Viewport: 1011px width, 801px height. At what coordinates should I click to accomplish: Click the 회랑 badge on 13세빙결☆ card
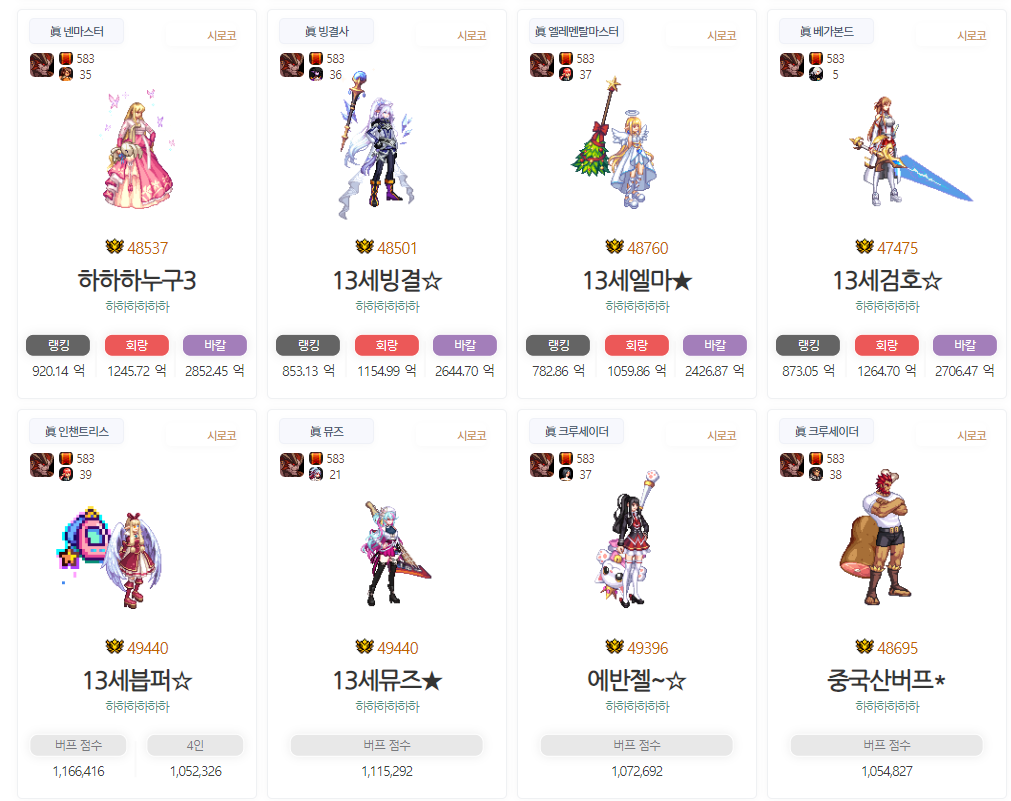click(387, 345)
